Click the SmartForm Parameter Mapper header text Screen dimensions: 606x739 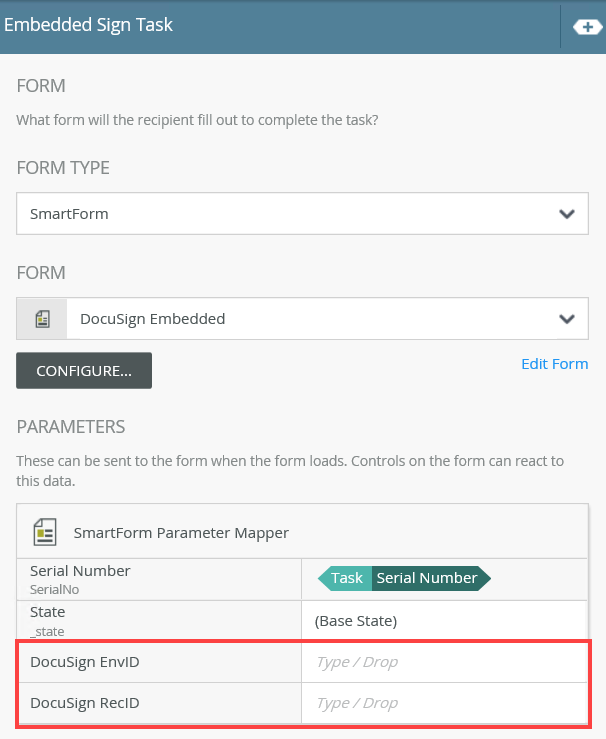(181, 532)
